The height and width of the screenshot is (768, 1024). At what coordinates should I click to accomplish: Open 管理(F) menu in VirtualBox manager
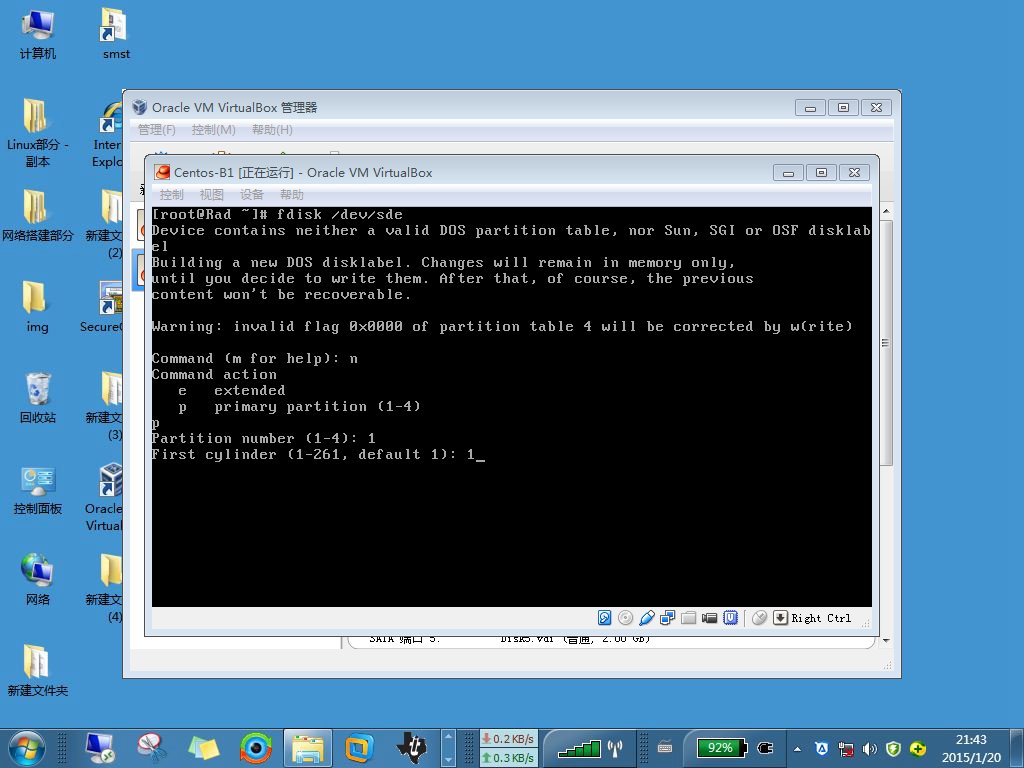[x=157, y=130]
